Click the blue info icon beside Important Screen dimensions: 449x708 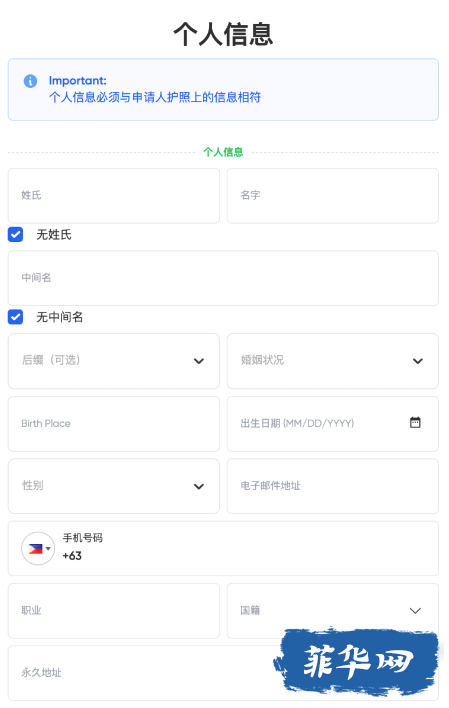(30, 81)
